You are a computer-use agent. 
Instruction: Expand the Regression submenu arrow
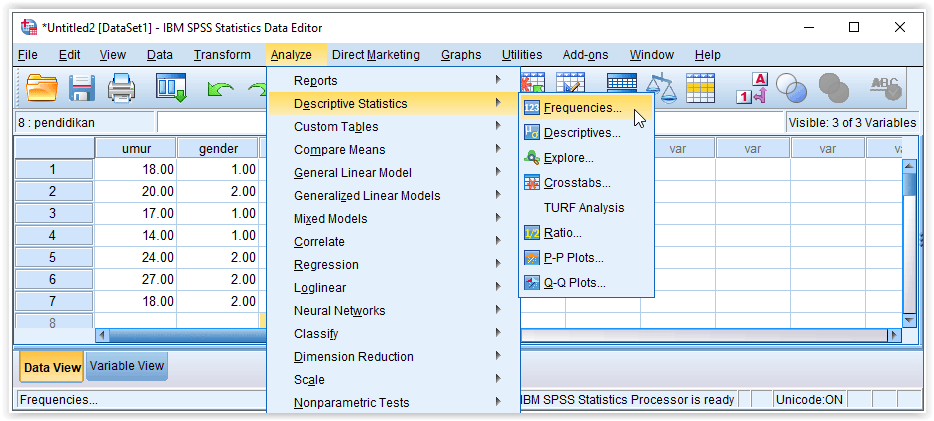point(498,263)
